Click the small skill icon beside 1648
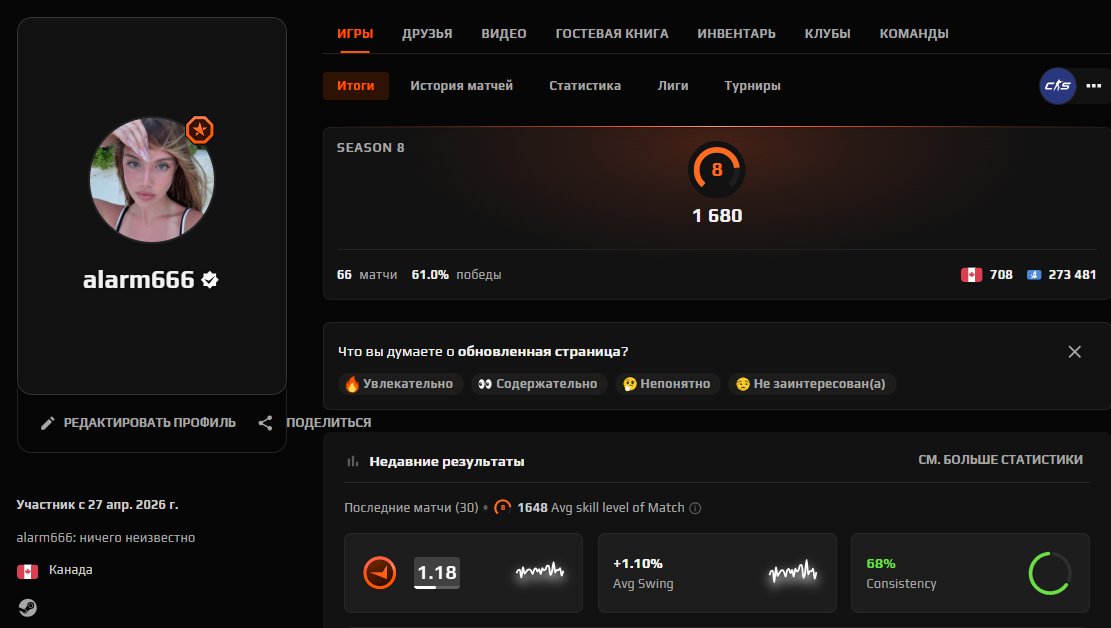The image size is (1111, 628). (x=502, y=507)
